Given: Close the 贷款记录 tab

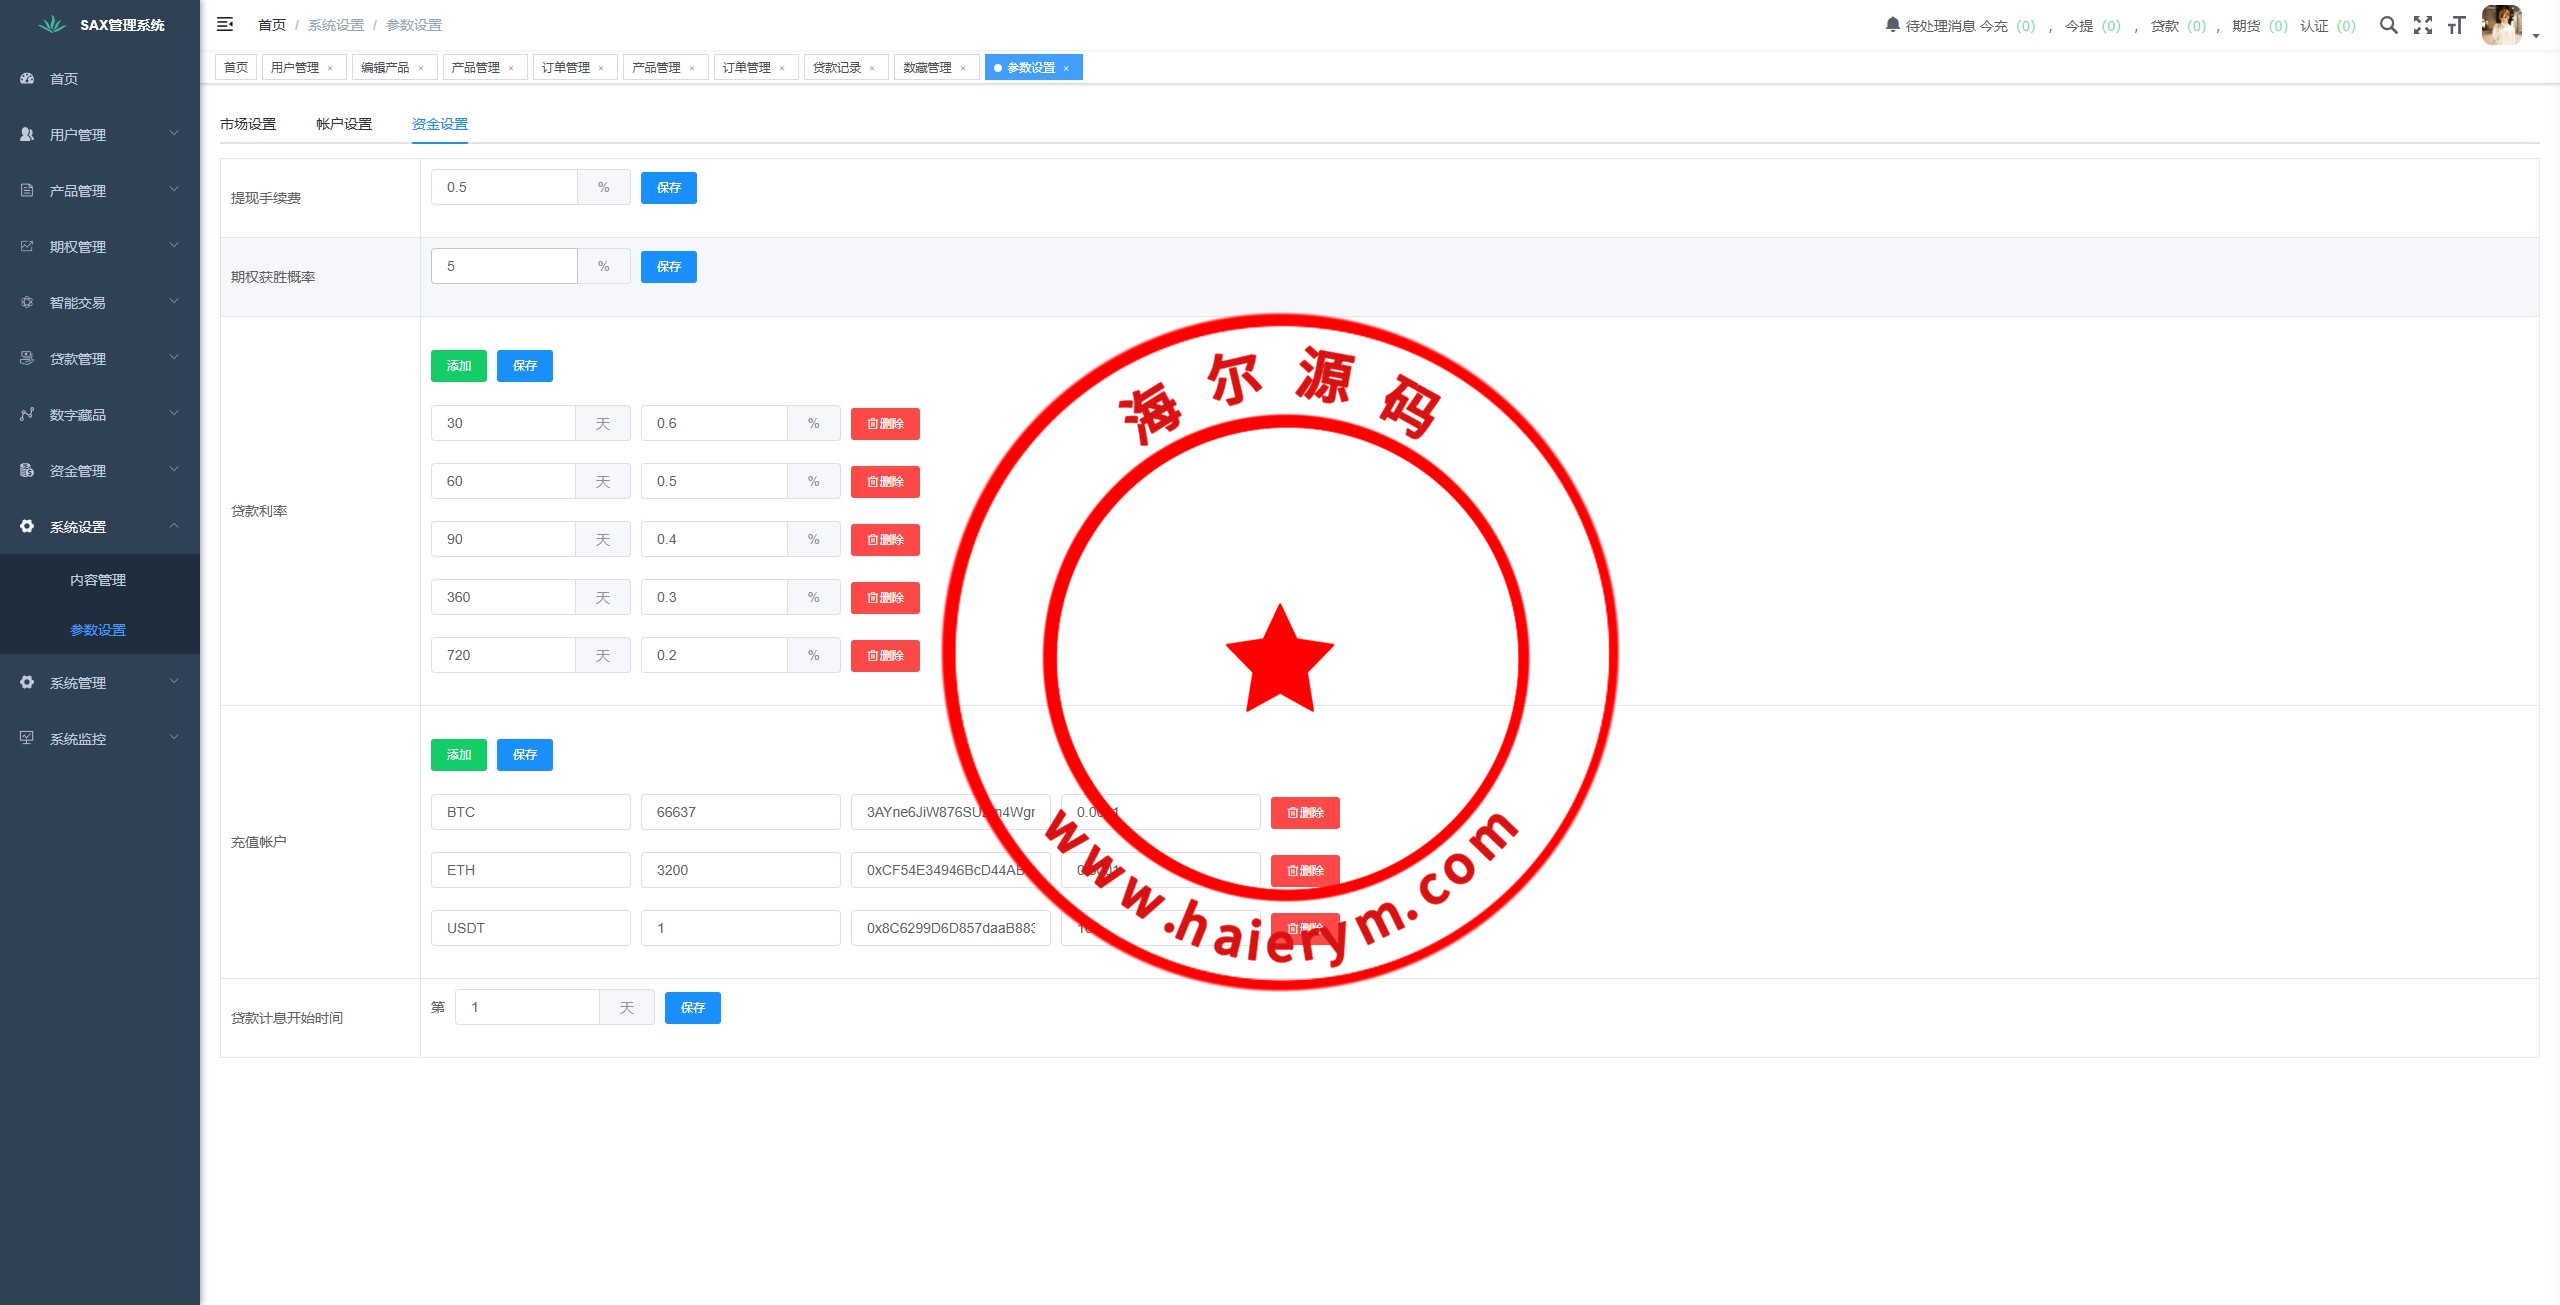Looking at the screenshot, I should pyautogui.click(x=872, y=68).
